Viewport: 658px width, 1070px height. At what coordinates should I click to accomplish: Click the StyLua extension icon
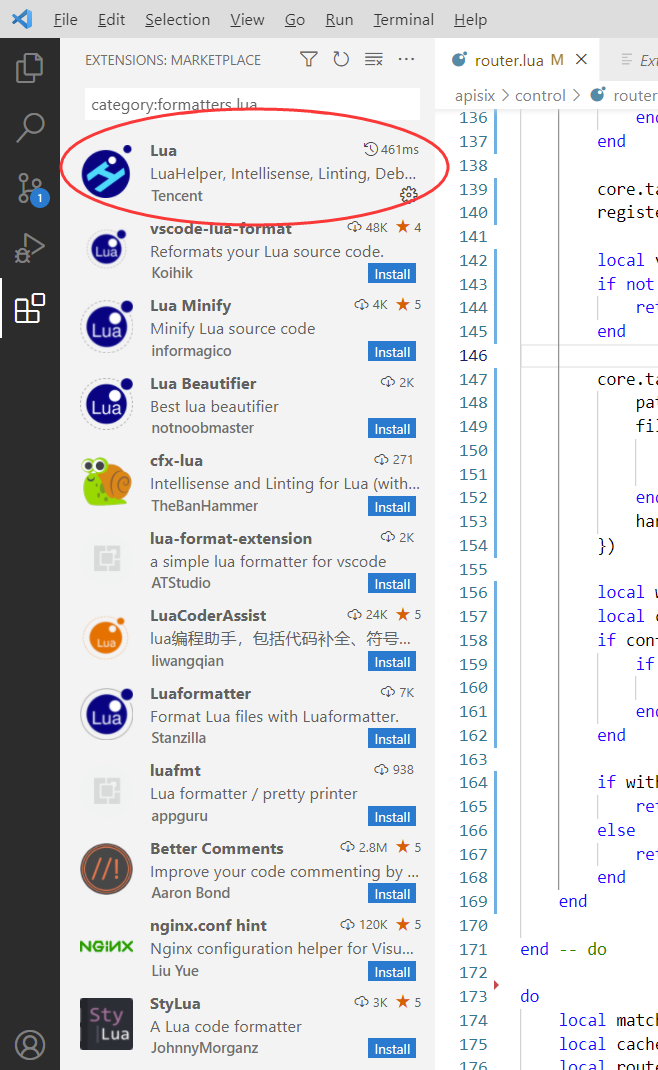point(106,1024)
